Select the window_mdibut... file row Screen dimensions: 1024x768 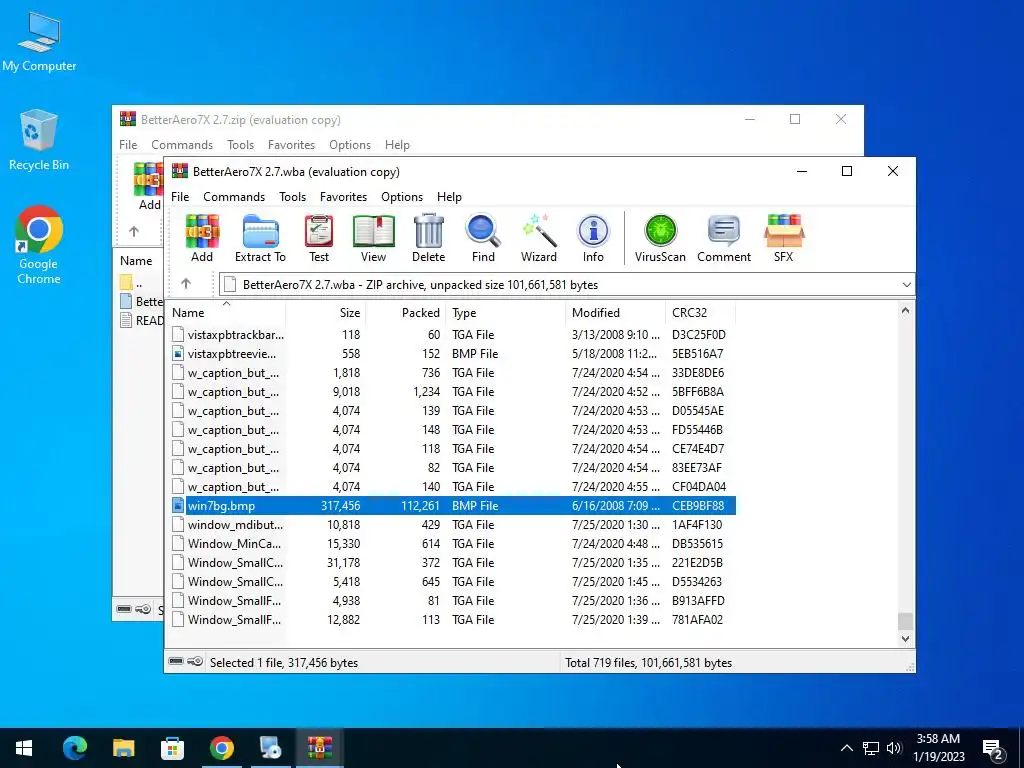[x=453, y=524]
